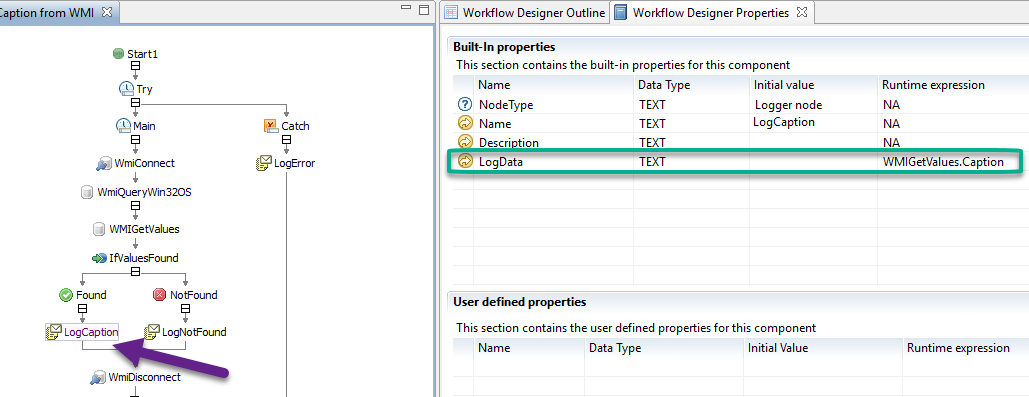The height and width of the screenshot is (397, 1029).
Task: Collapse the Main node branch
Action: click(x=135, y=140)
